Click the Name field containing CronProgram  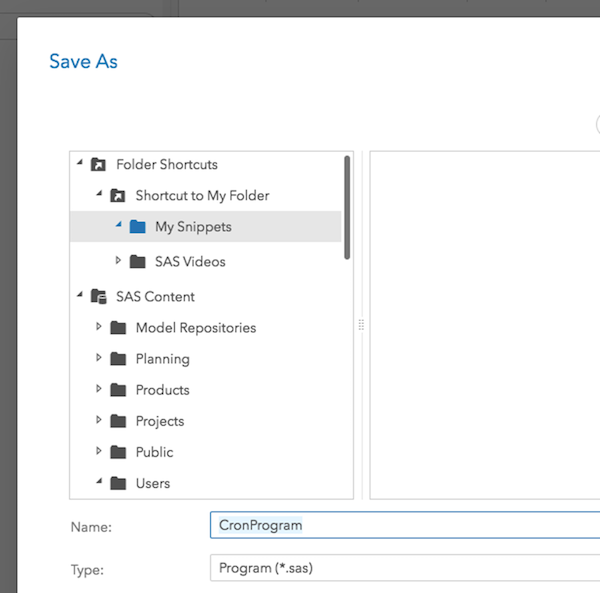click(x=400, y=525)
